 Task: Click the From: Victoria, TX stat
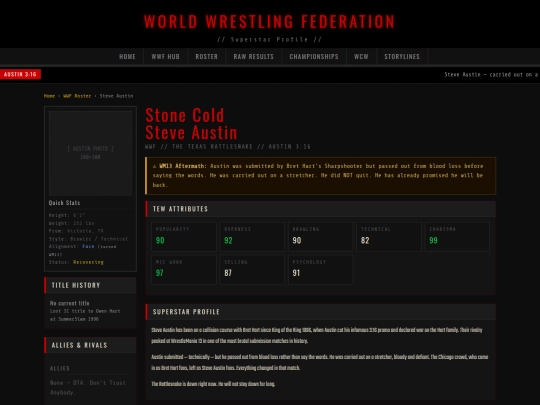pyautogui.click(x=76, y=231)
